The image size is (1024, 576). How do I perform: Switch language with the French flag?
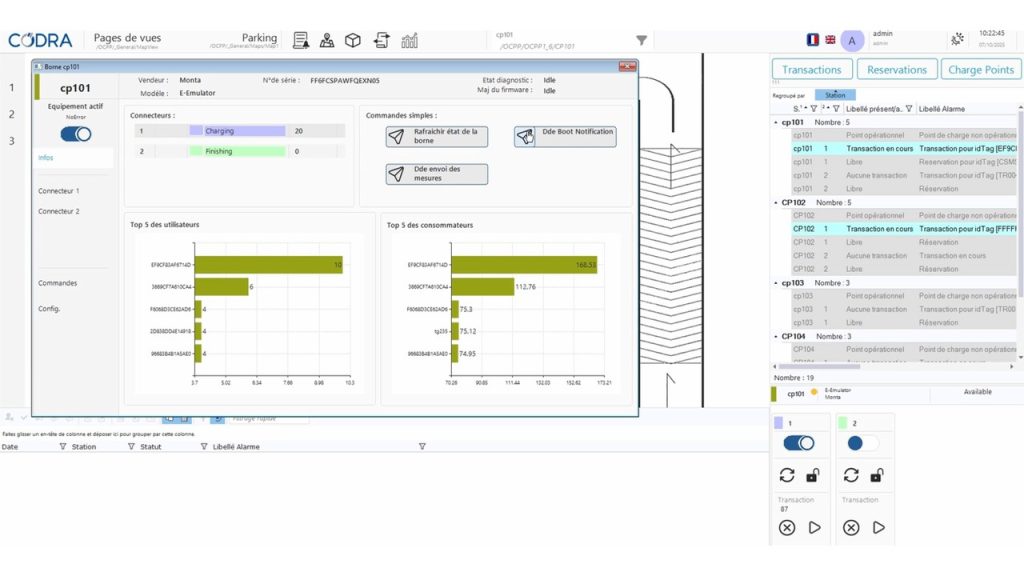812,40
